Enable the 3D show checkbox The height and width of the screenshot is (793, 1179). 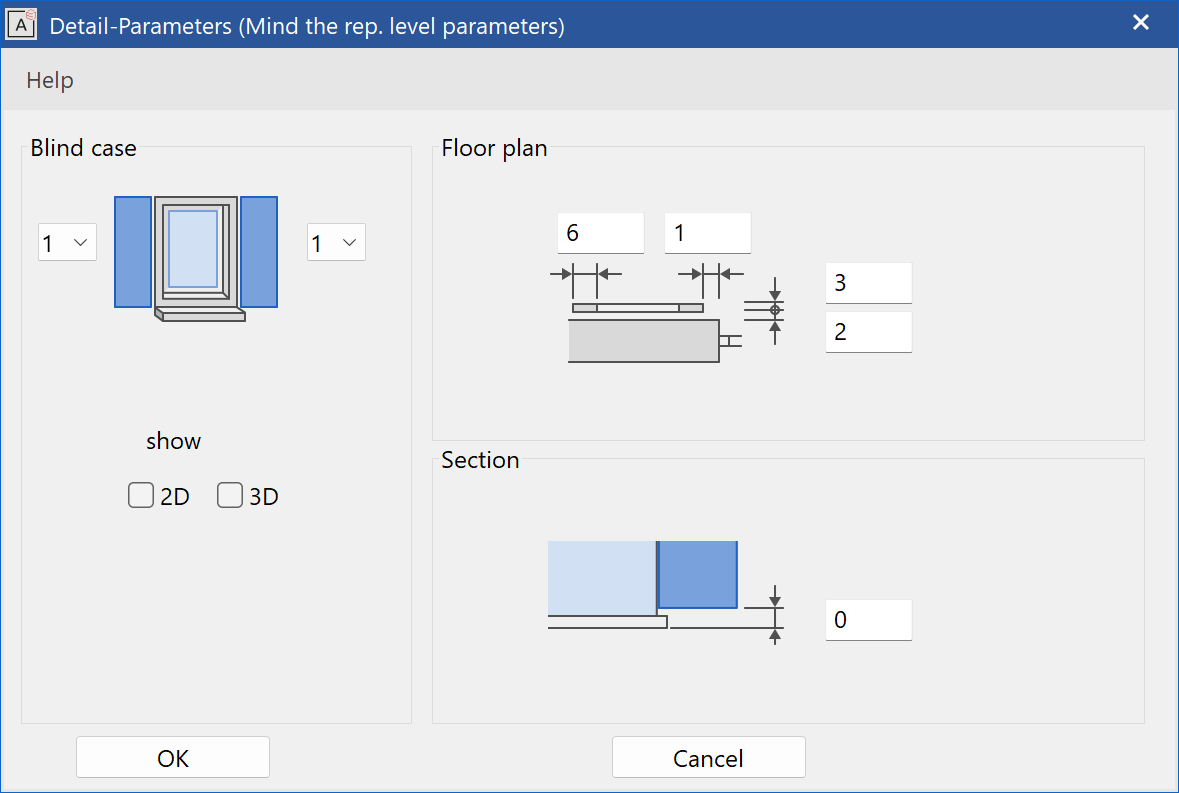230,495
